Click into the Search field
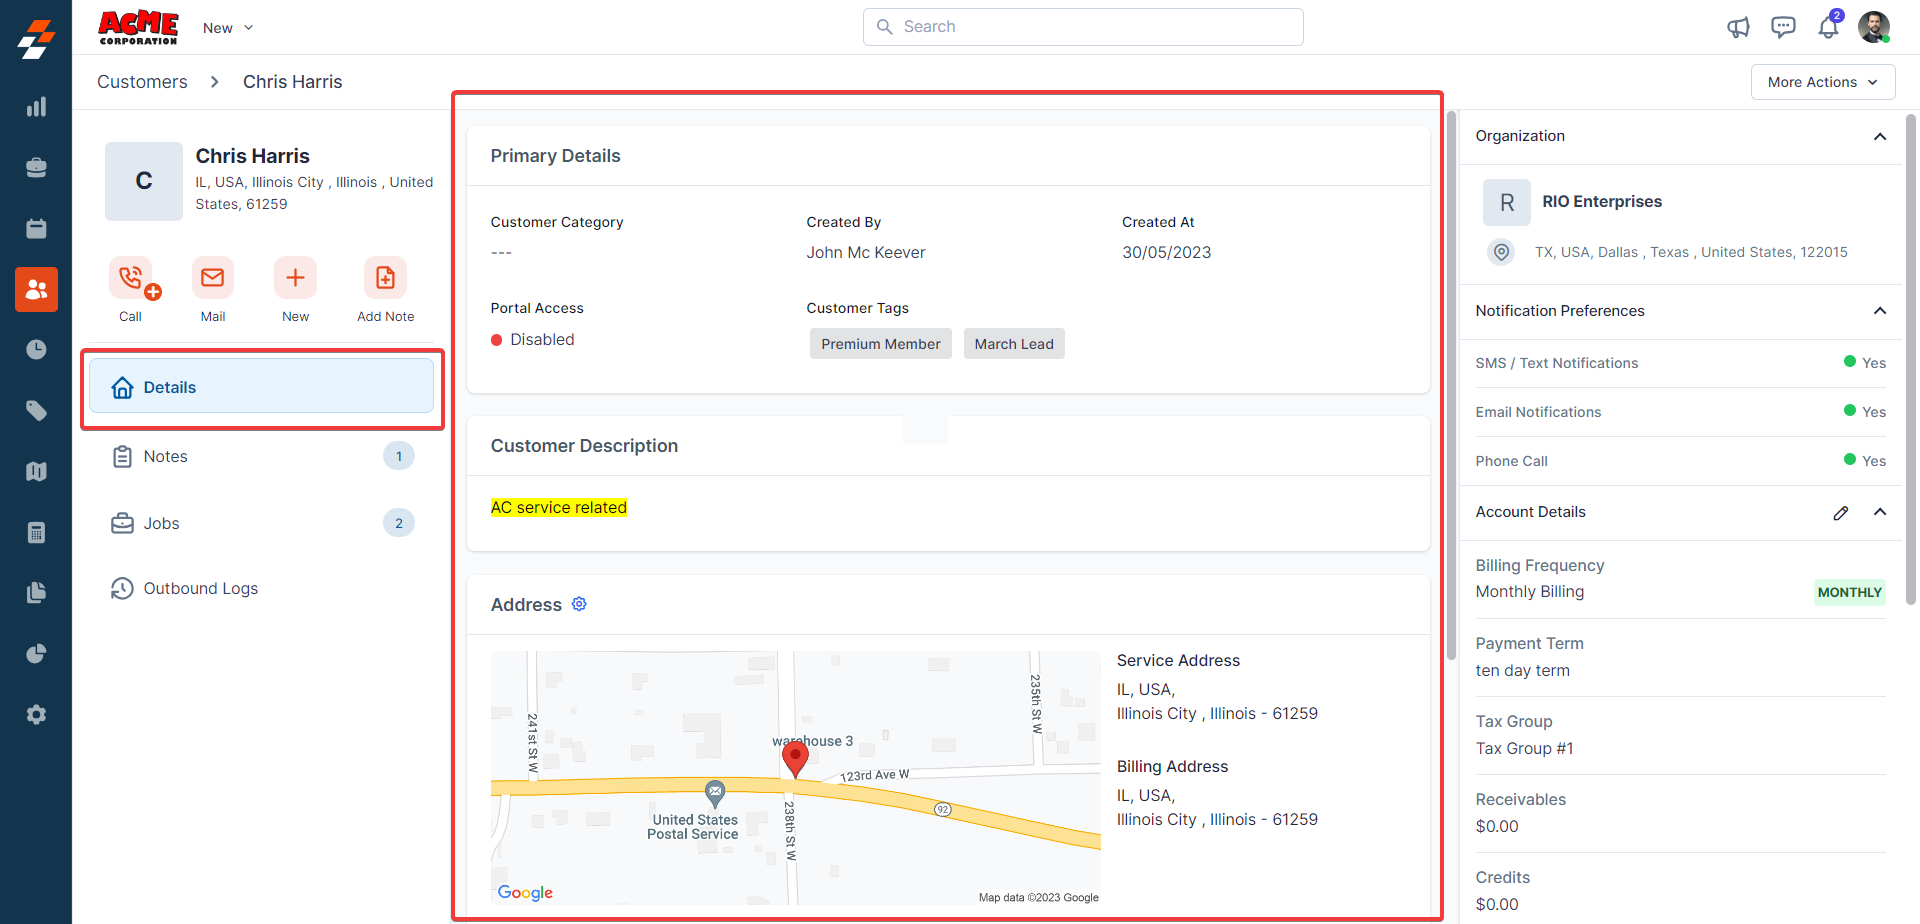The width and height of the screenshot is (1920, 924). click(x=1083, y=27)
